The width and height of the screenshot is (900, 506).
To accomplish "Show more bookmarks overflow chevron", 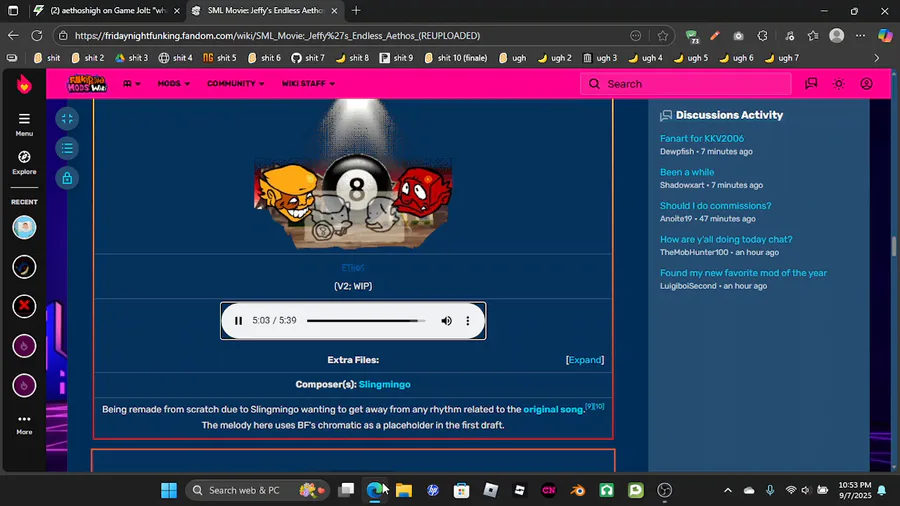I will [876, 58].
